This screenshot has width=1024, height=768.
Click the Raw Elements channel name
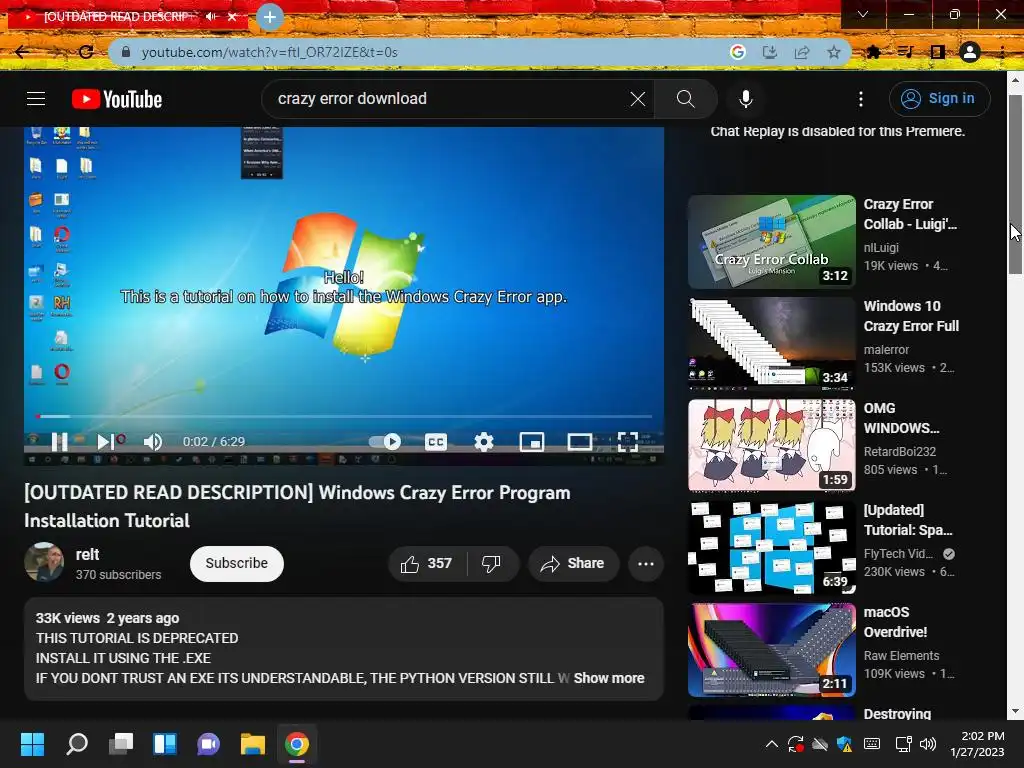point(901,656)
